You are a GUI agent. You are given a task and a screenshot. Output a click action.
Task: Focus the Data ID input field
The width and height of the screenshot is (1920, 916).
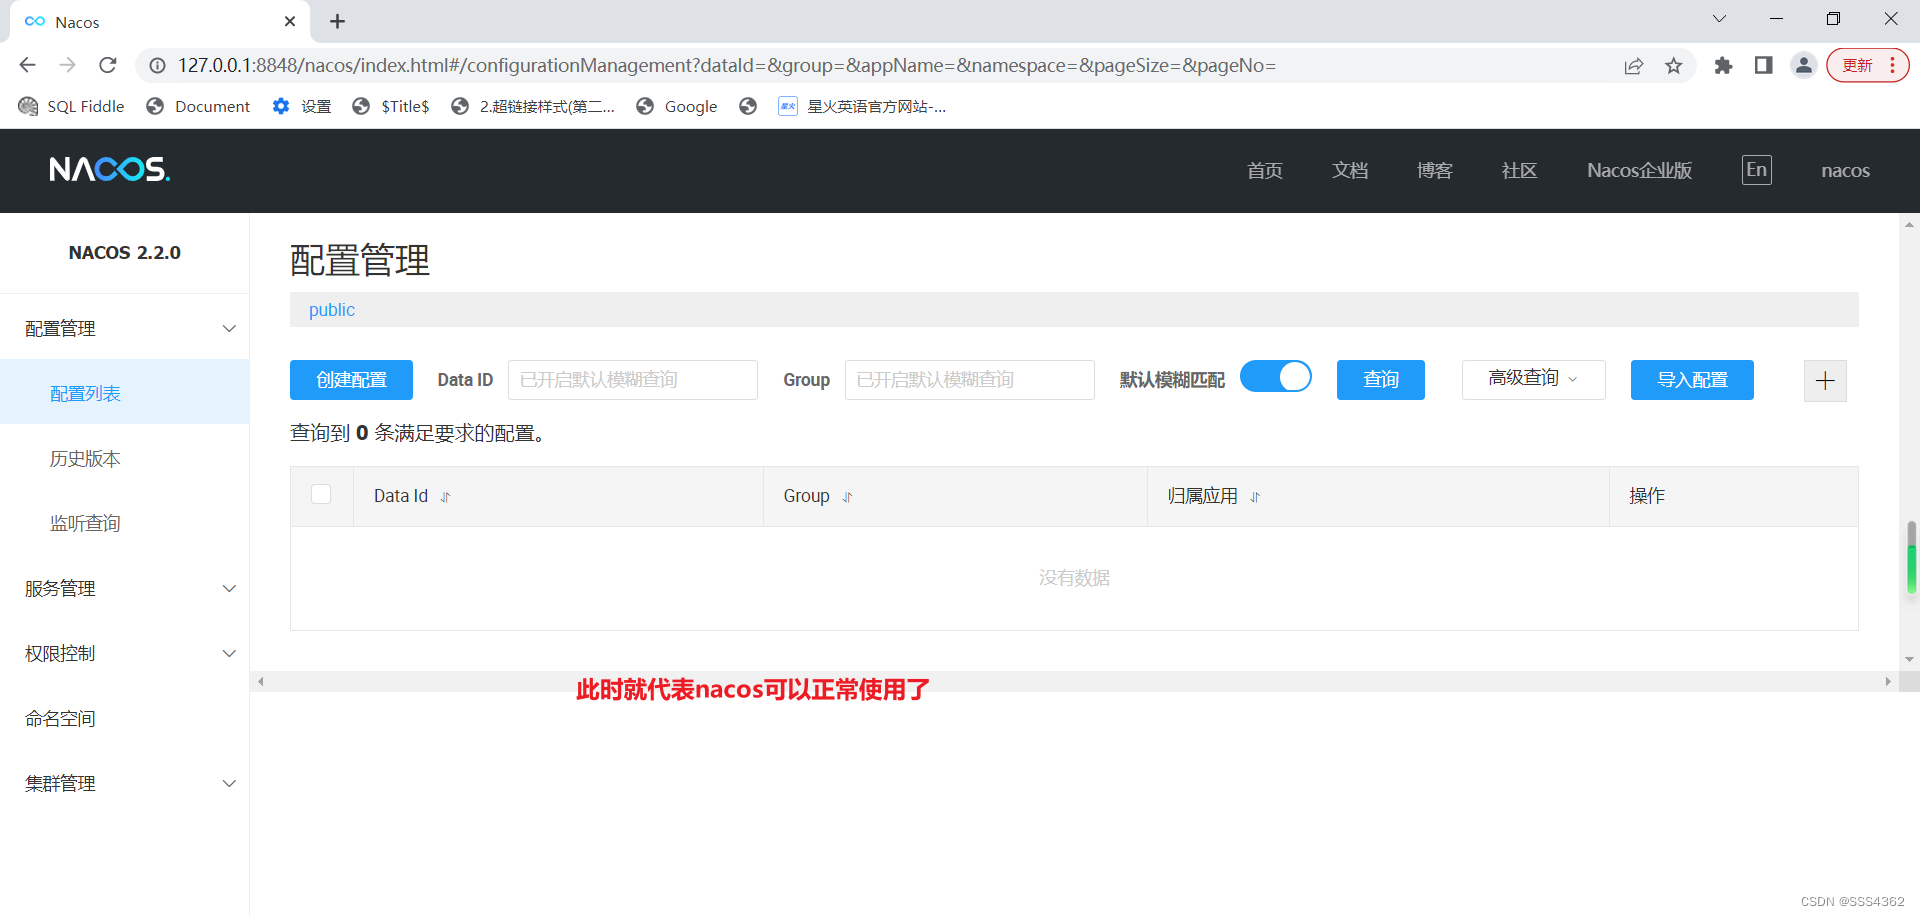click(632, 380)
